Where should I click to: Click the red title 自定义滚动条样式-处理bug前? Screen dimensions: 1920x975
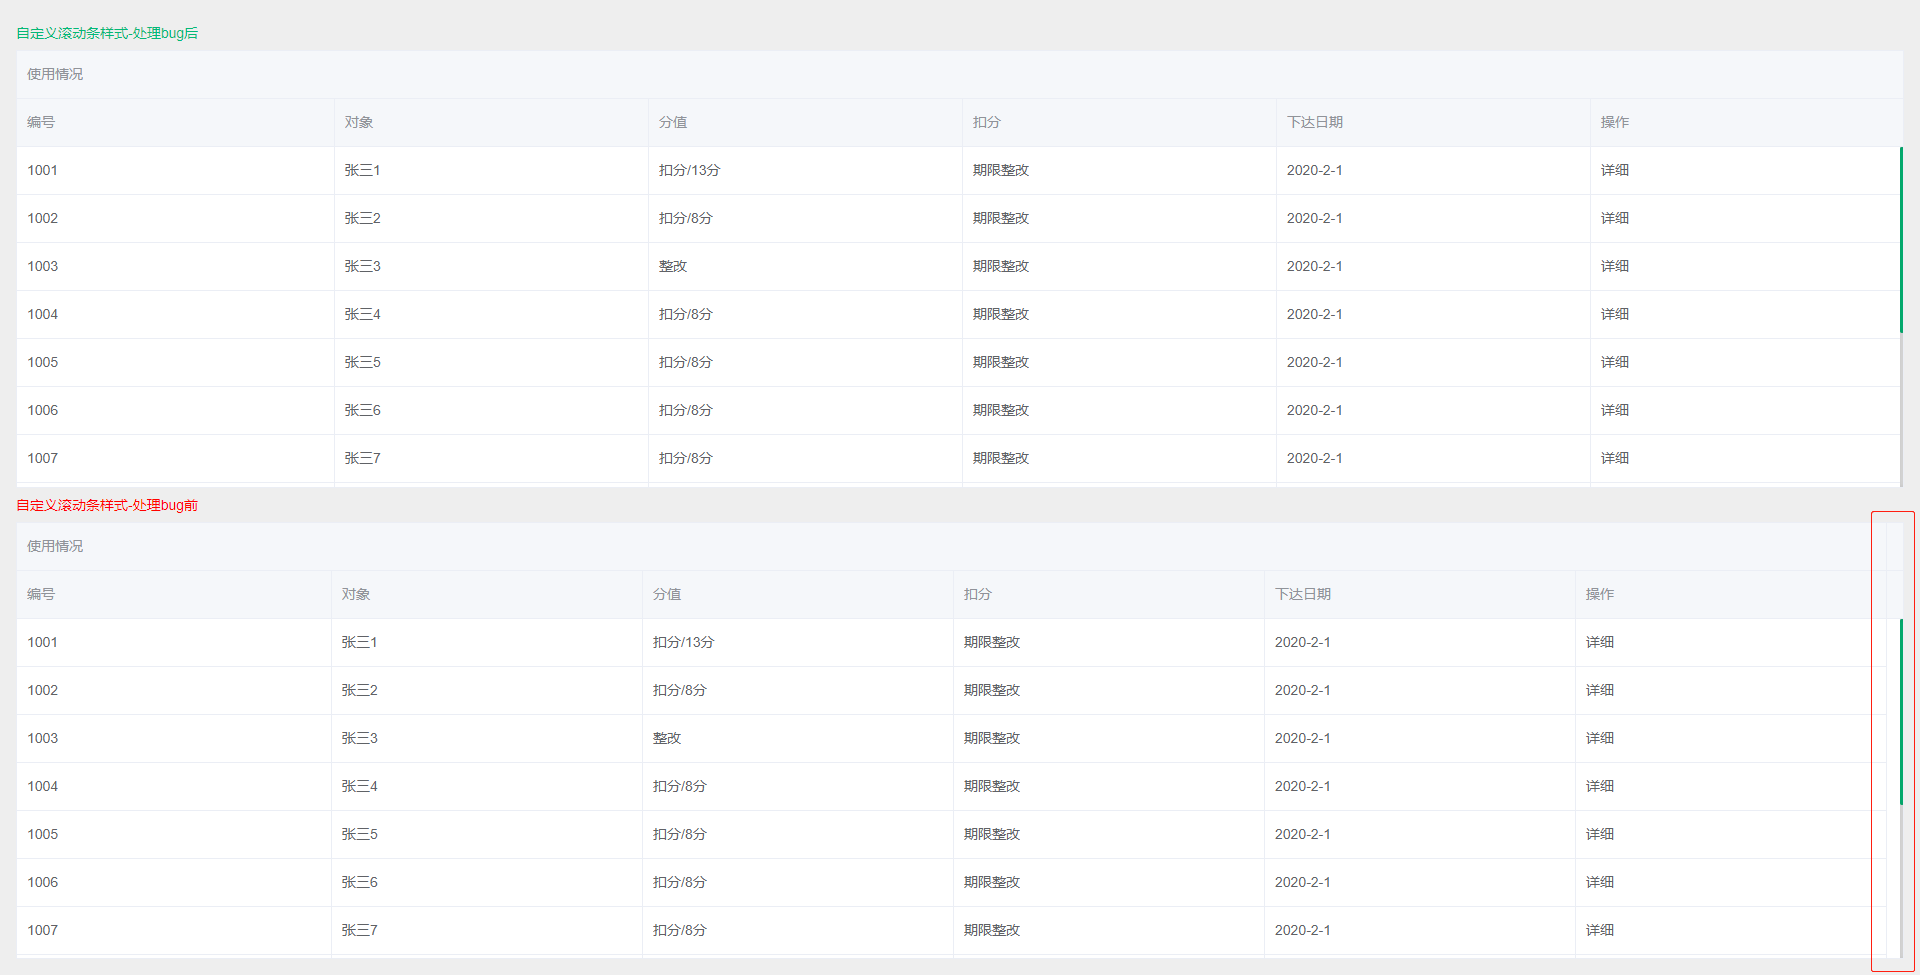click(x=105, y=506)
